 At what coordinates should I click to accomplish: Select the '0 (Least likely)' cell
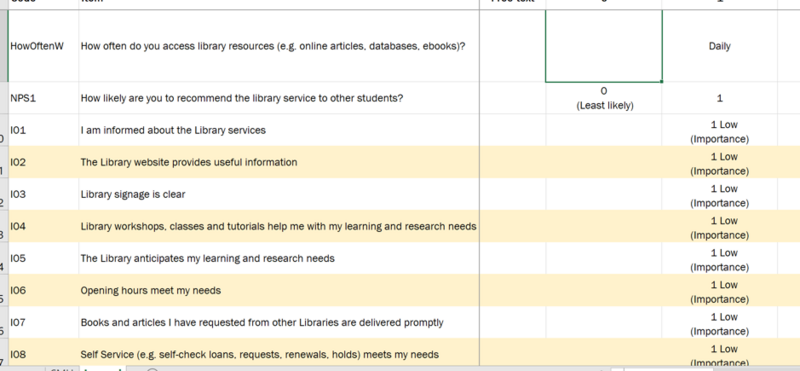coord(604,98)
